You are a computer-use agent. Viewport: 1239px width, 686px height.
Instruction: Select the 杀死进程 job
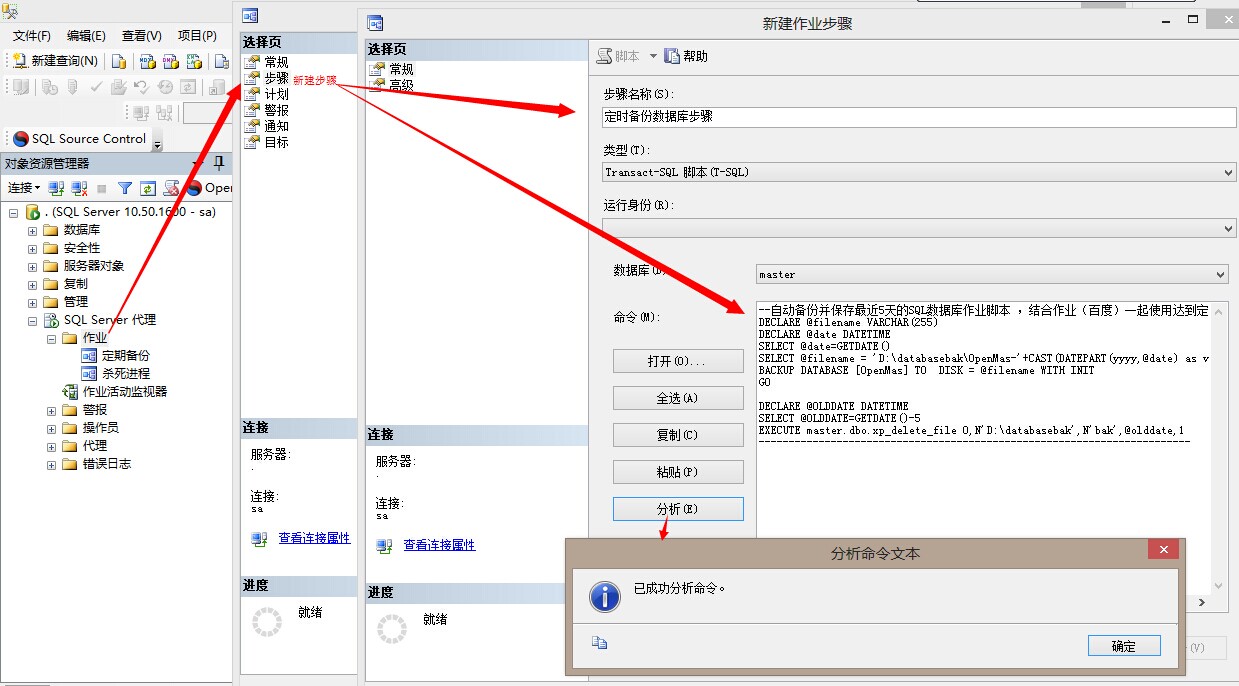click(x=125, y=374)
